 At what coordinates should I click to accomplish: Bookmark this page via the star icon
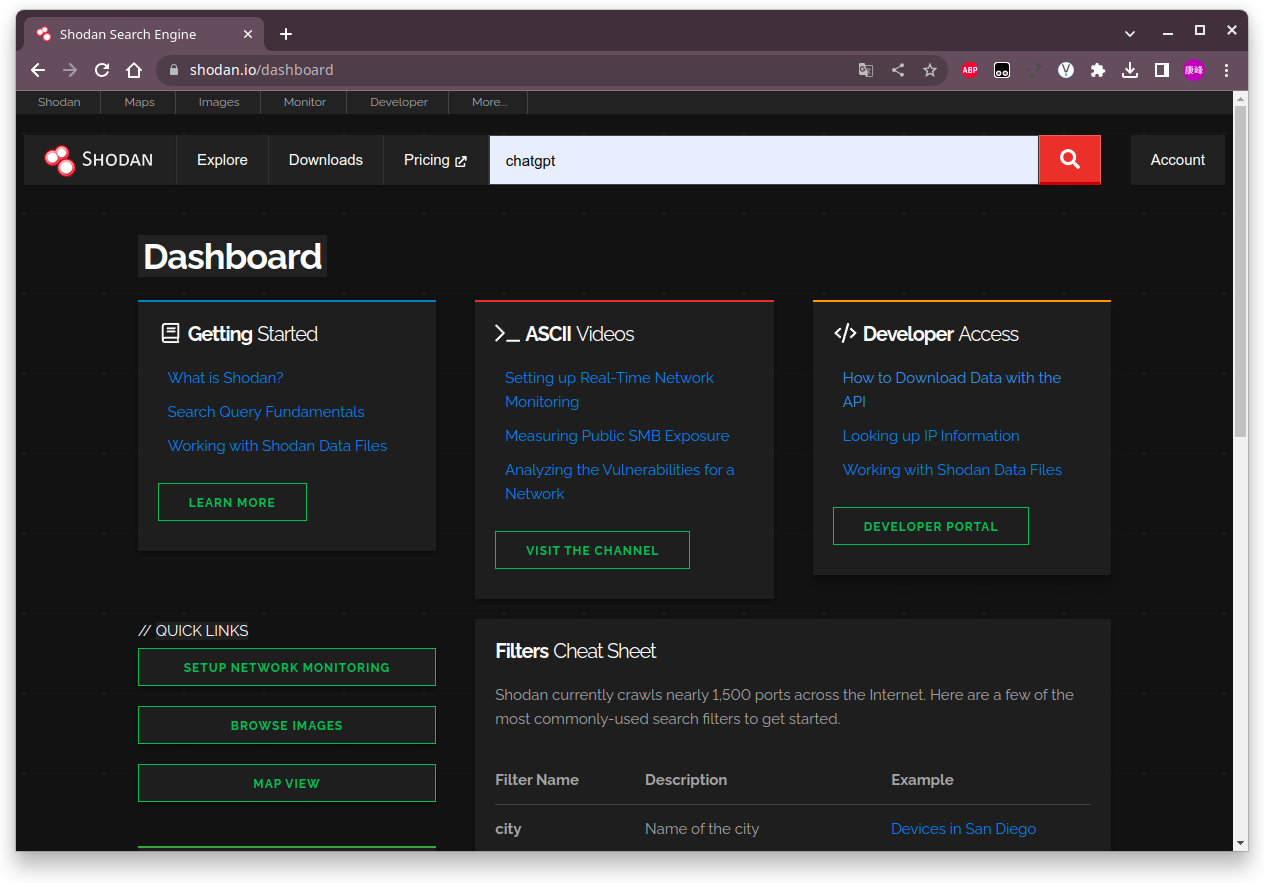click(930, 70)
